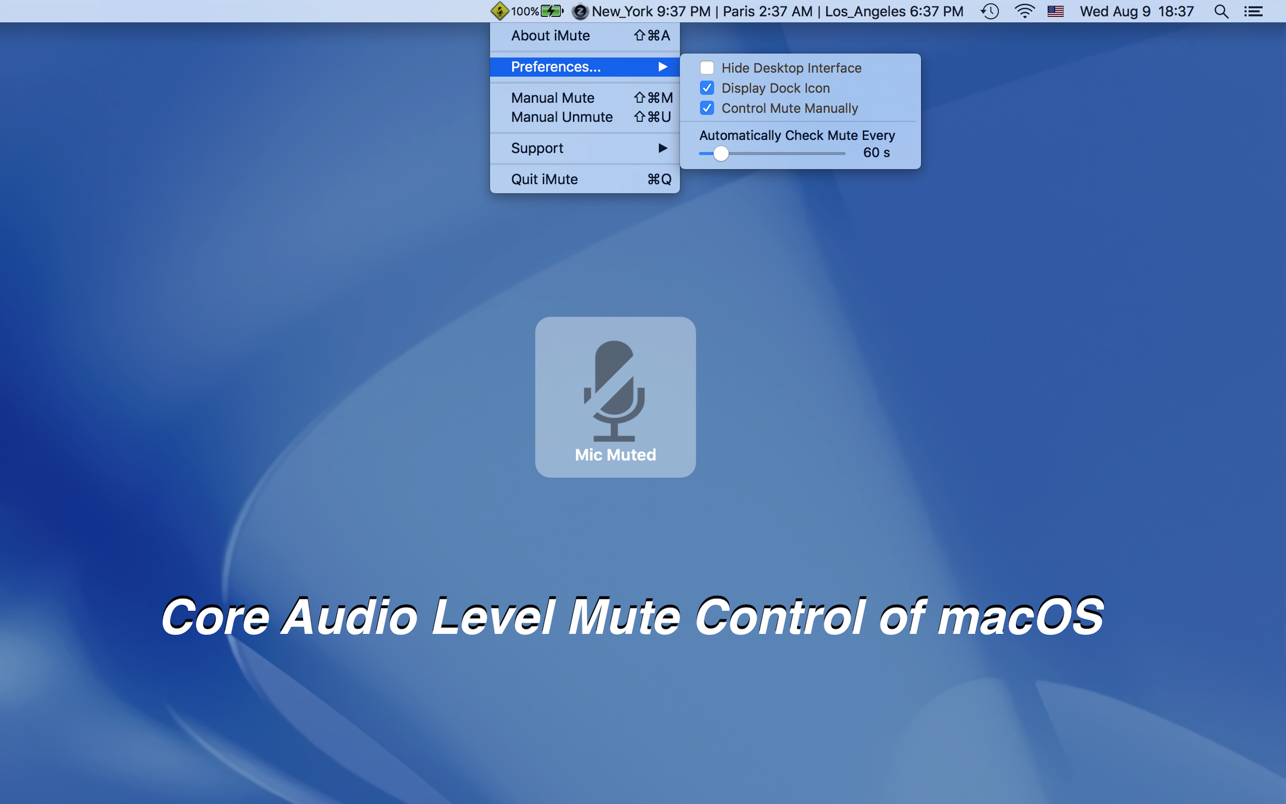This screenshot has width=1286, height=804.
Task: Choose Quit iMute
Action: (585, 179)
